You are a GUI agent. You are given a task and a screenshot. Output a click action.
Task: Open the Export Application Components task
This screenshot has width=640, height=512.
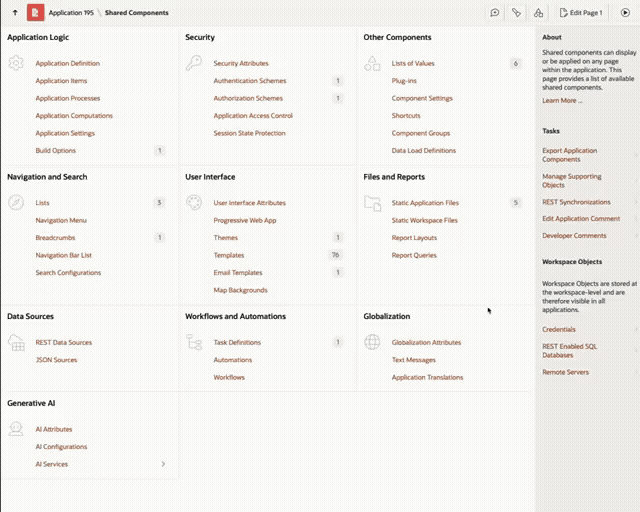[569, 155]
